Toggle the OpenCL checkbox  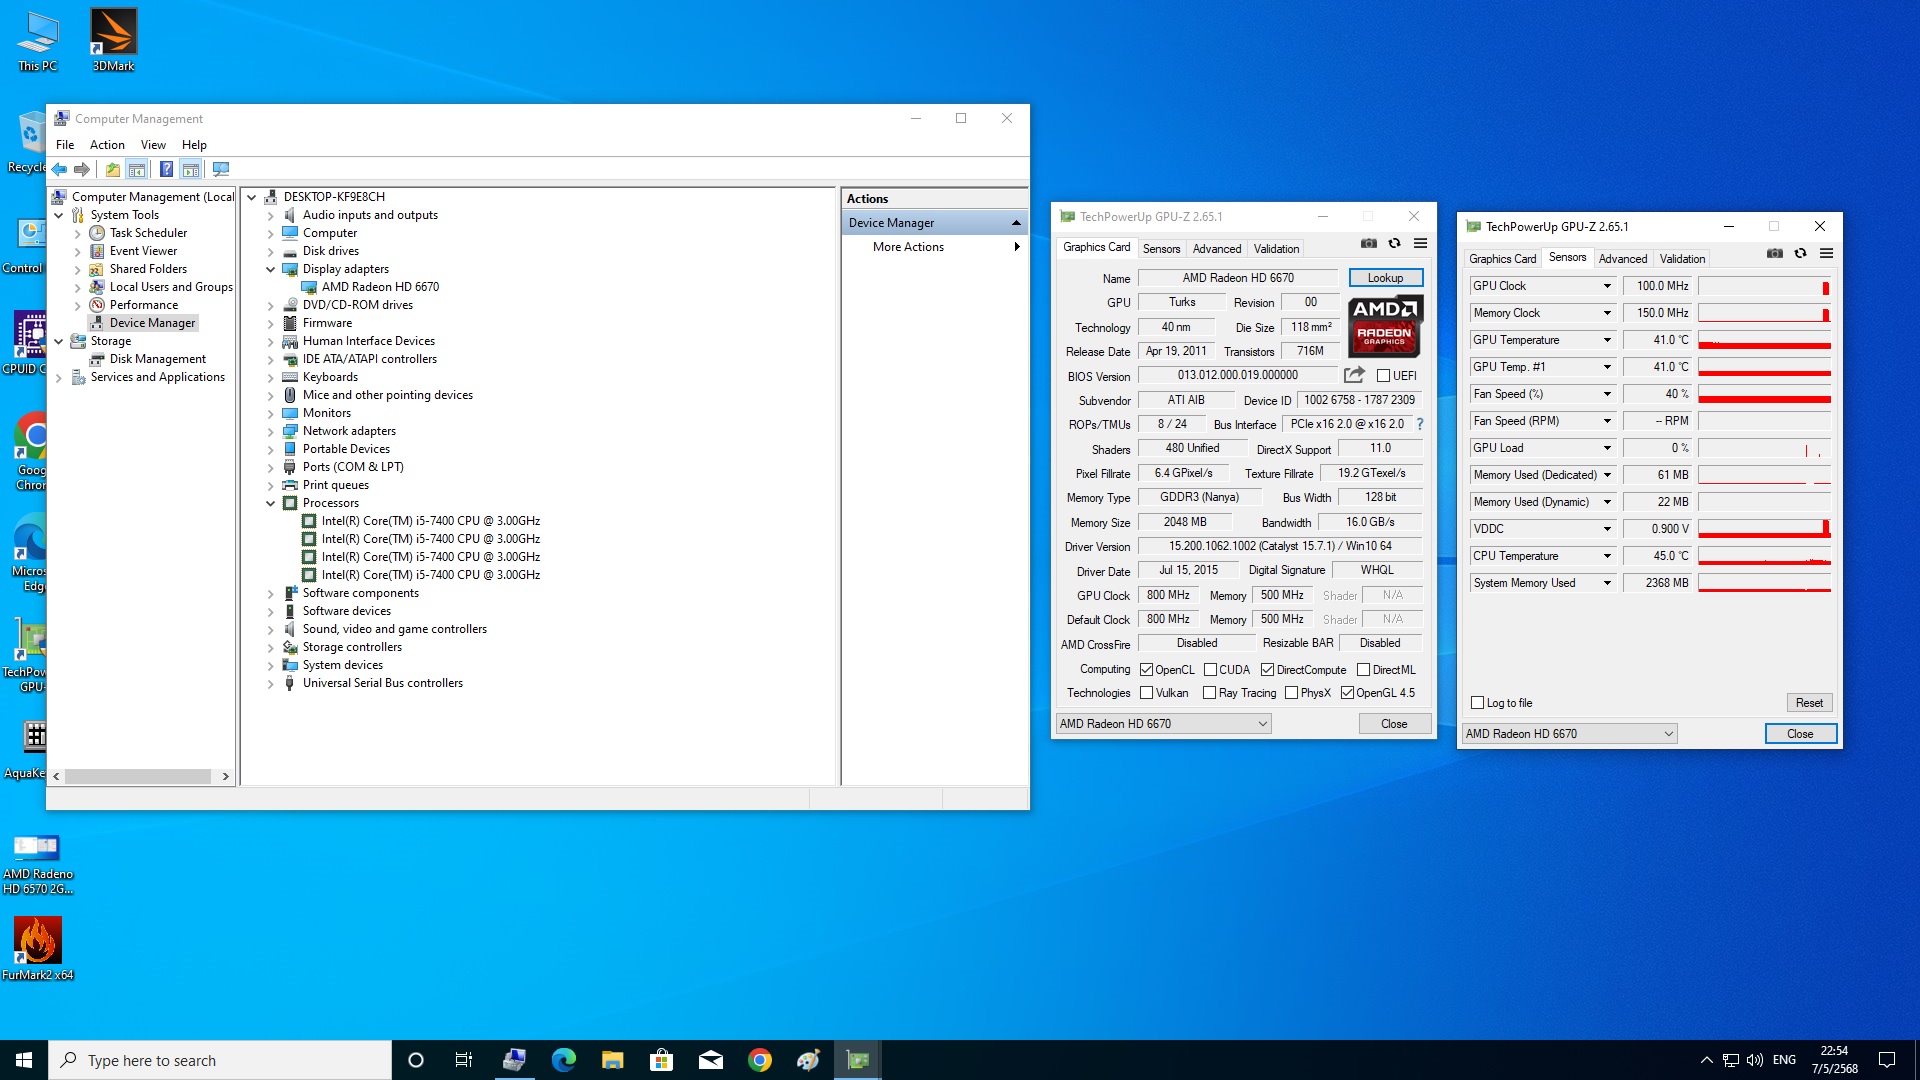(x=1146, y=670)
